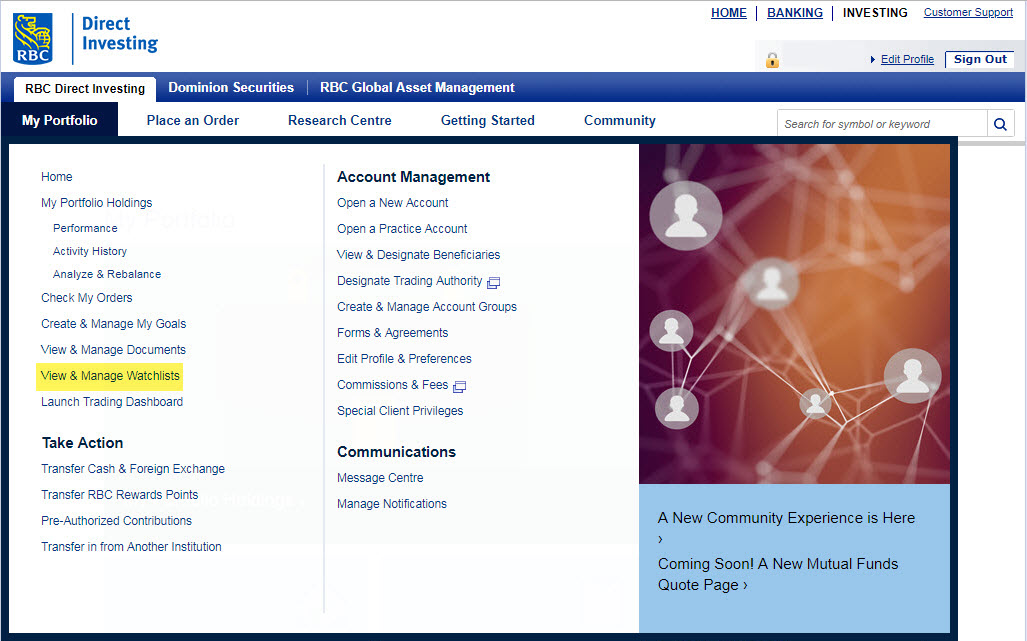Viewport: 1027px width, 641px height.
Task: Switch to RBC Global Asset Management tab
Action: click(417, 88)
